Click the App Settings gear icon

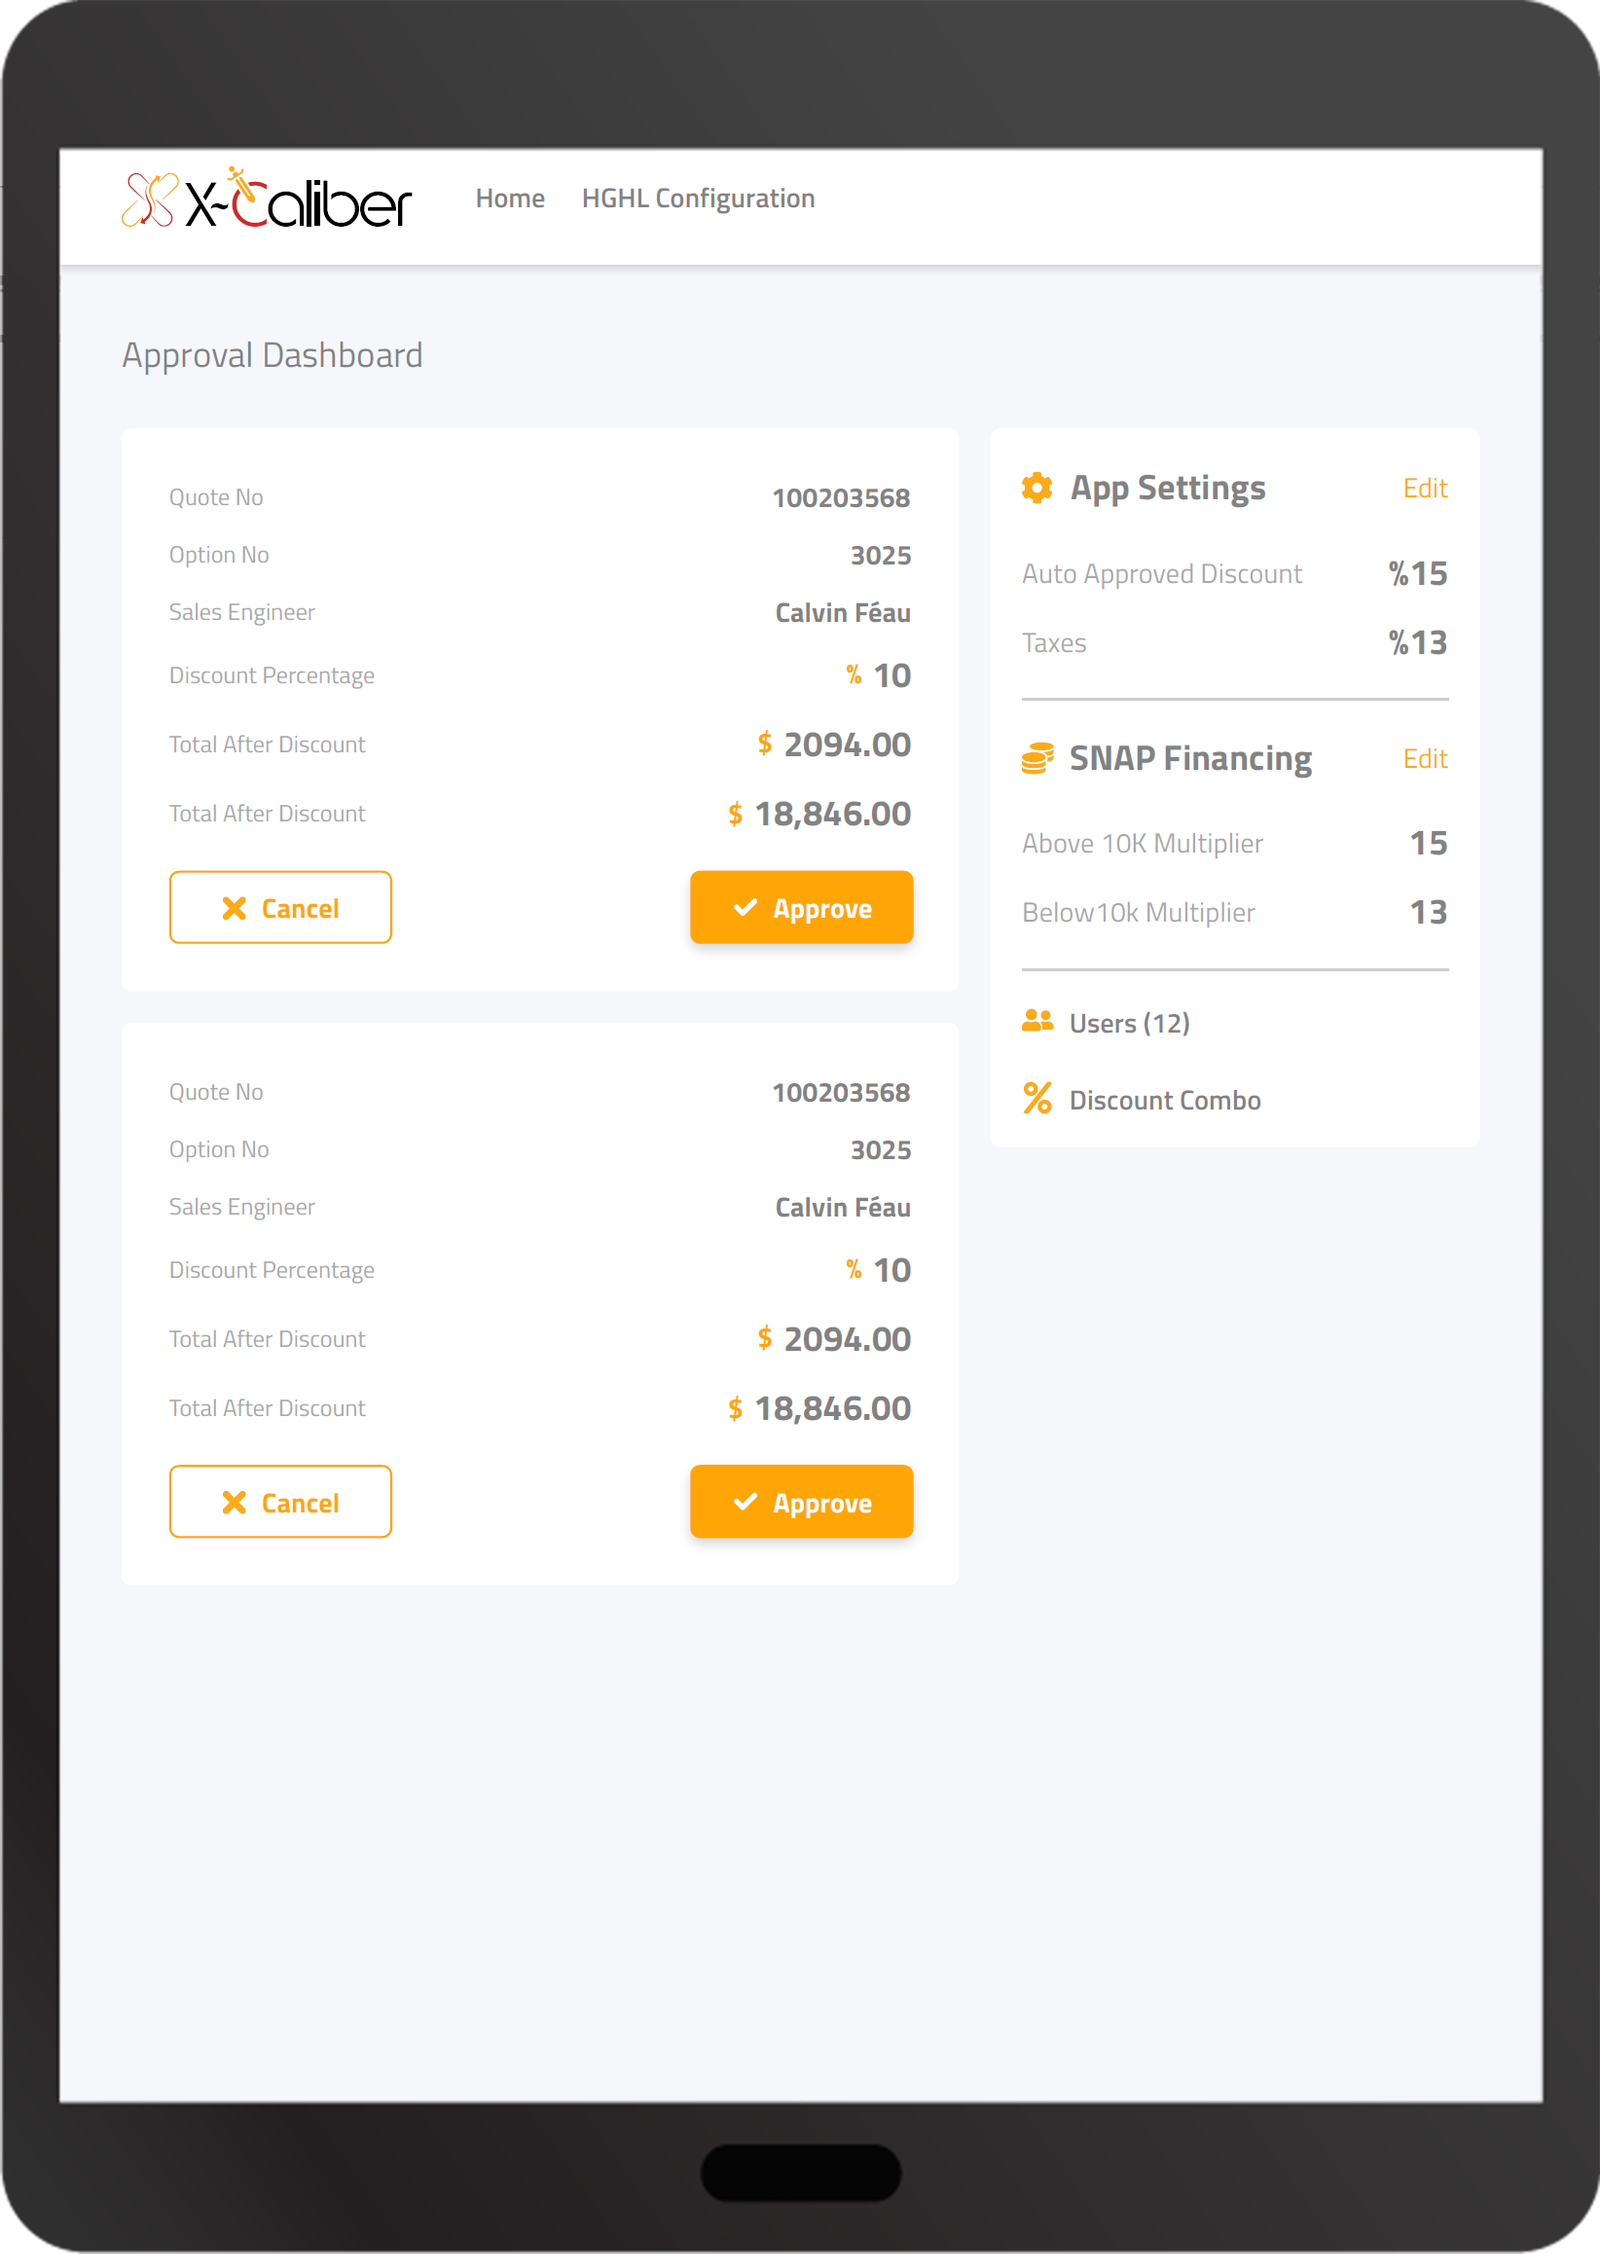click(1037, 488)
